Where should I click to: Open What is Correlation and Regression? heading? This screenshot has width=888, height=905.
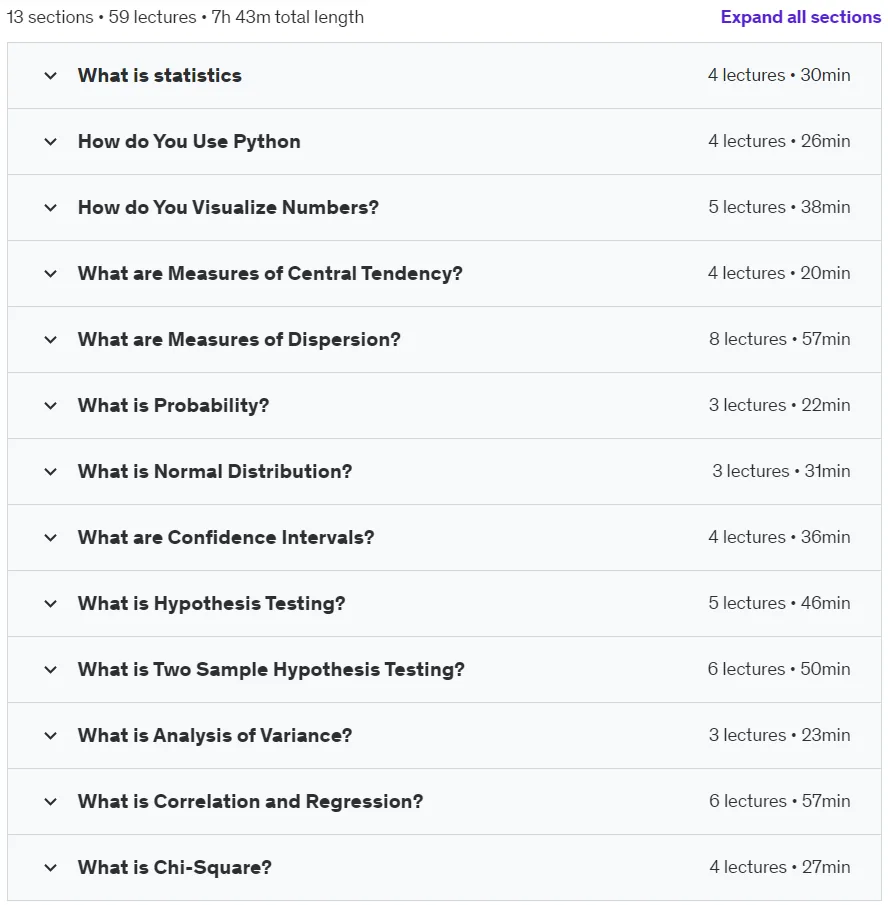pyautogui.click(x=250, y=801)
